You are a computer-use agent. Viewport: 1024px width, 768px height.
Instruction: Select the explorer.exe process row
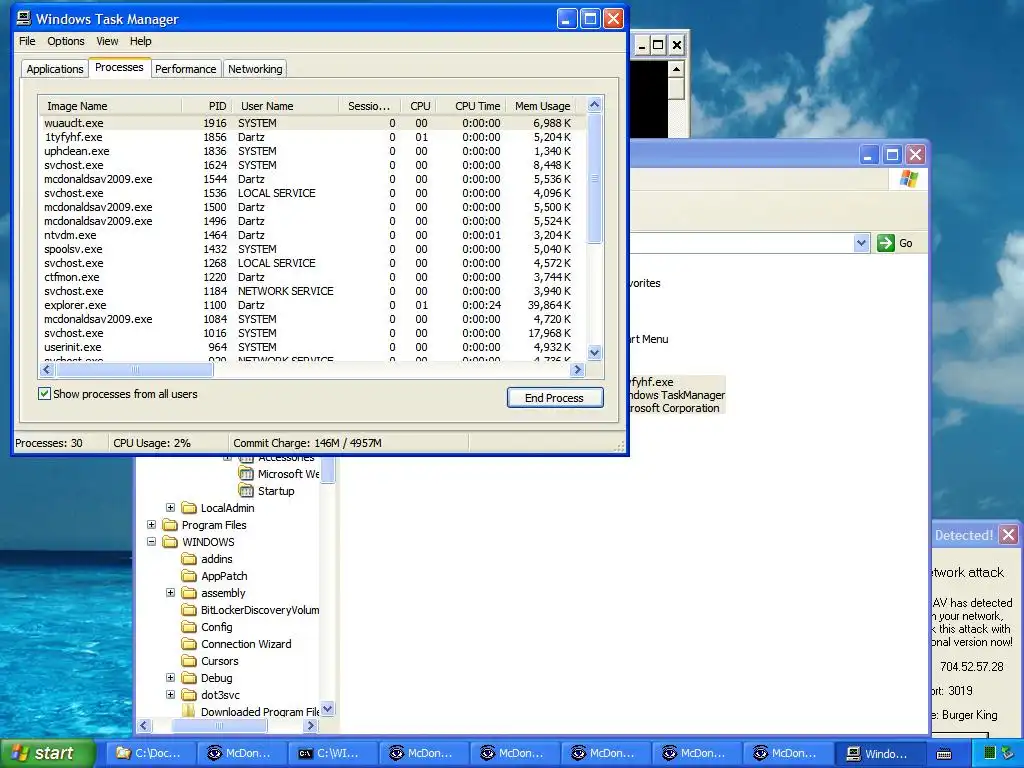(x=312, y=305)
